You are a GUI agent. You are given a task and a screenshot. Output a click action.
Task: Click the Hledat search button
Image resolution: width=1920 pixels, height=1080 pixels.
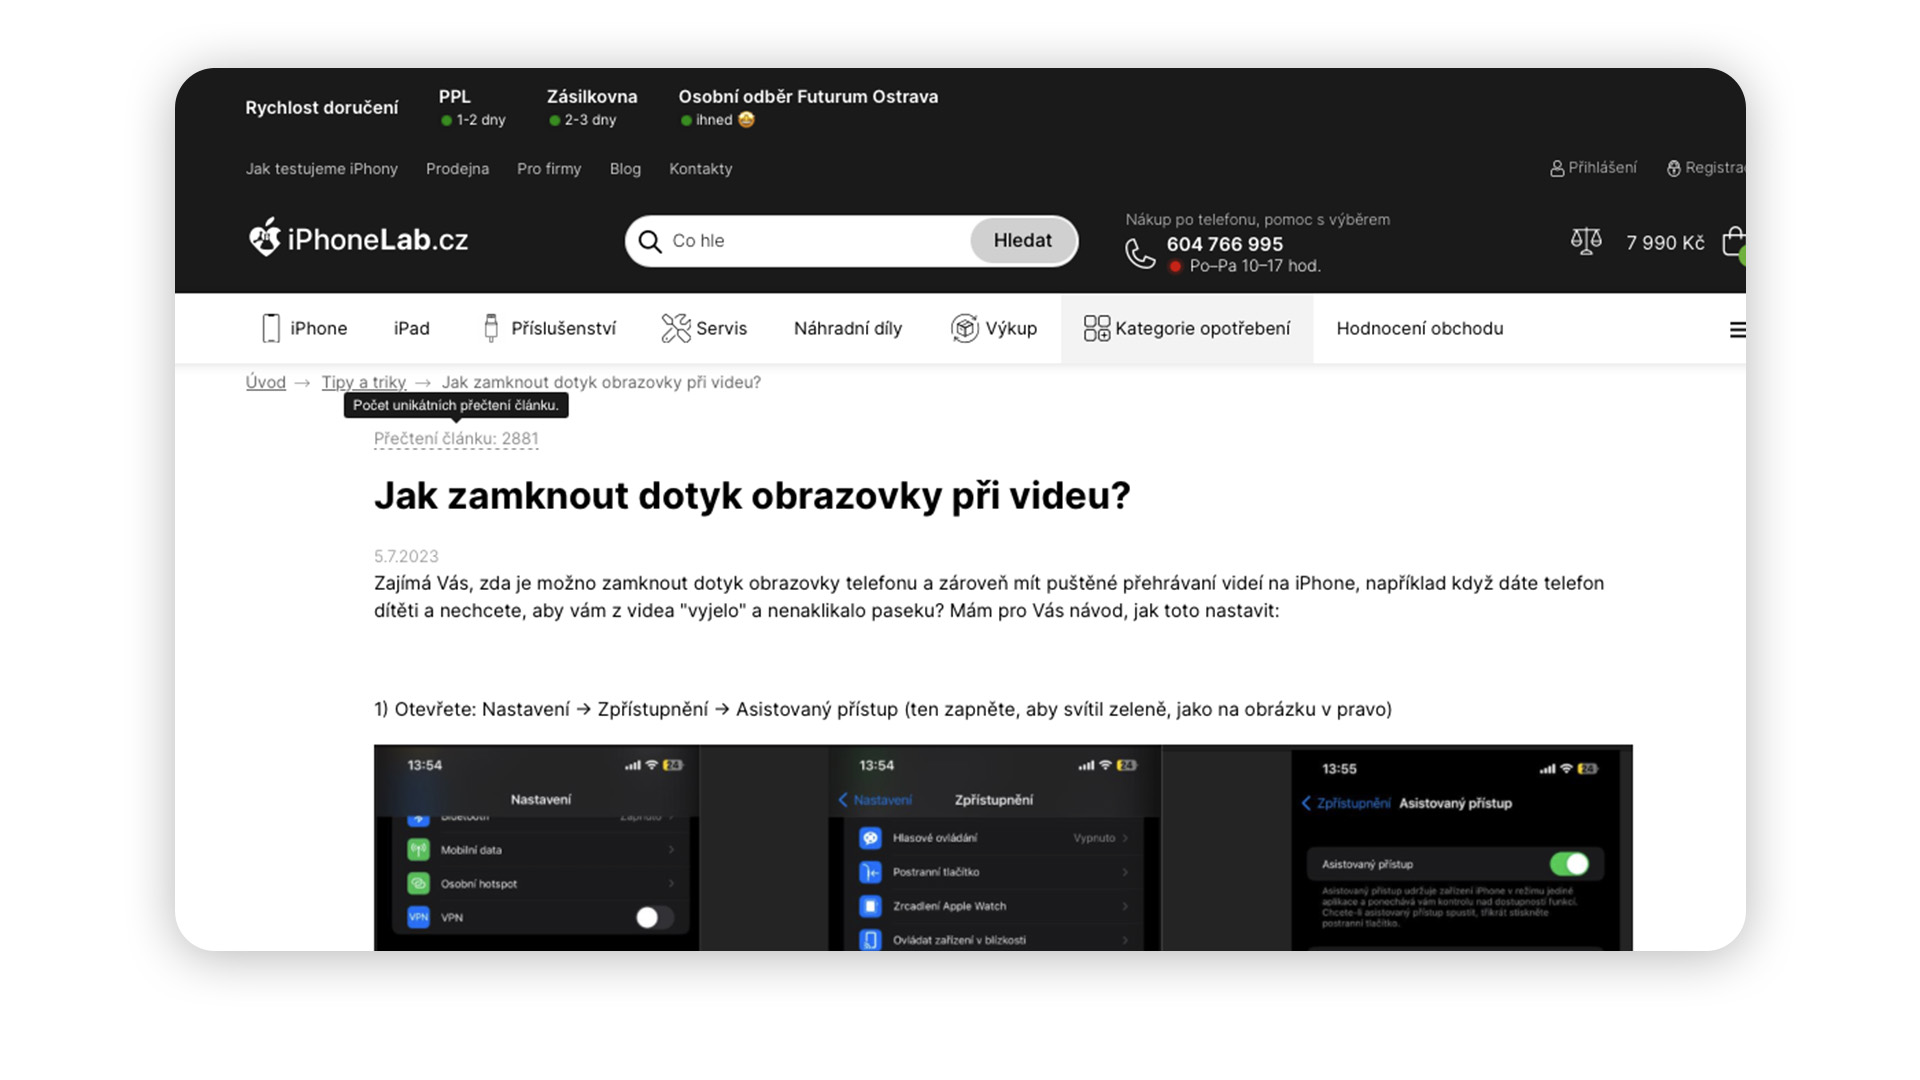tap(1022, 241)
